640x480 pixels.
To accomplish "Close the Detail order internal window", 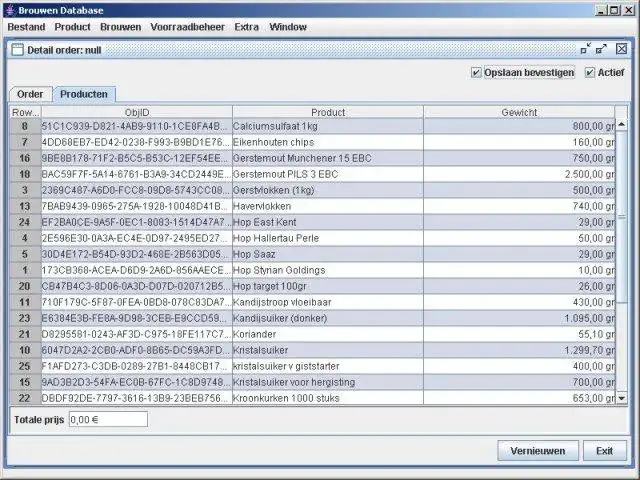I will (621, 49).
